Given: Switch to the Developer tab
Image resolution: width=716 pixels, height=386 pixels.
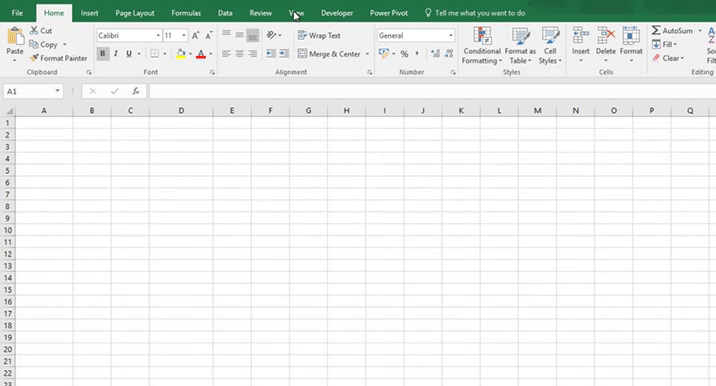Looking at the screenshot, I should [x=337, y=13].
